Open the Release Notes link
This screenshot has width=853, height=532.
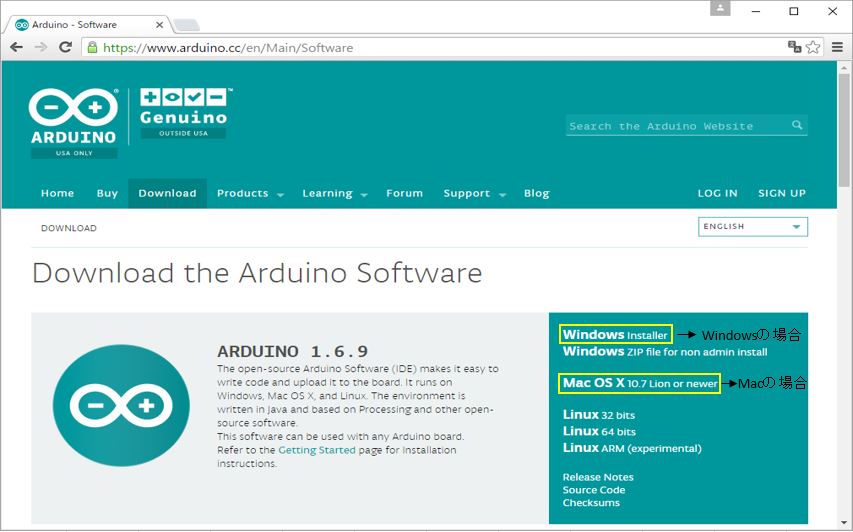pyautogui.click(x=598, y=477)
